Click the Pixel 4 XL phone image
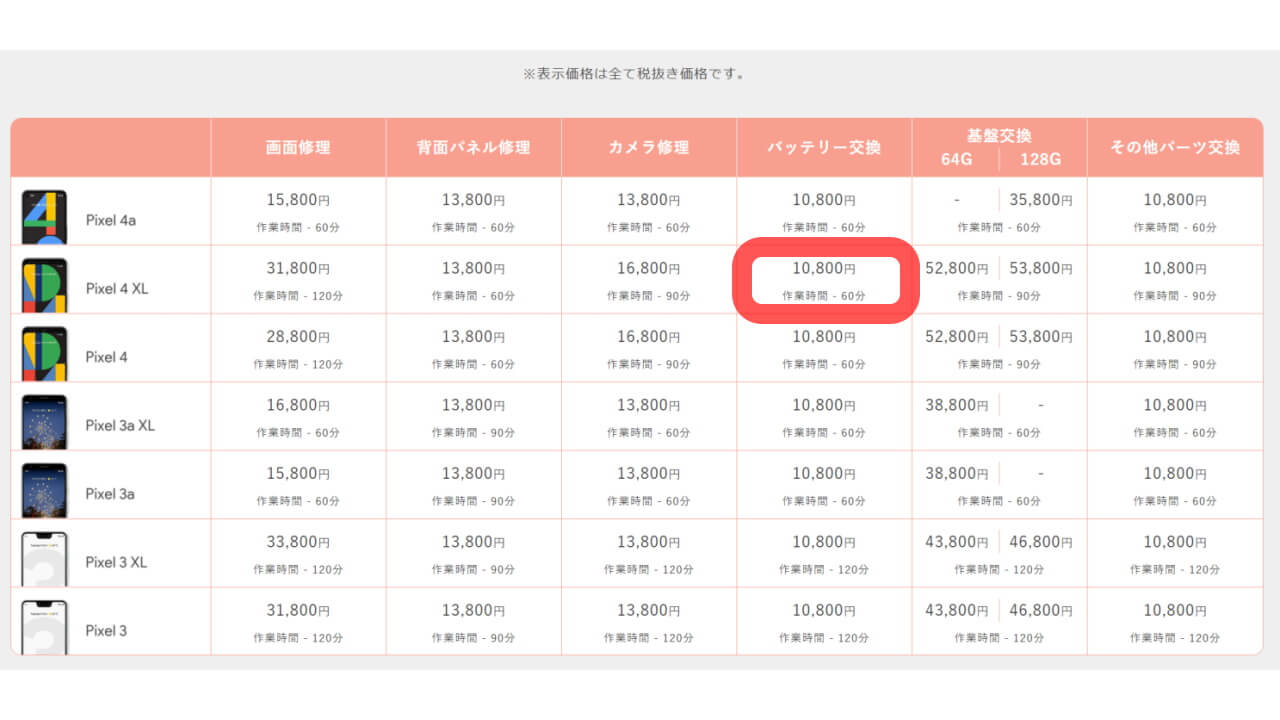The width and height of the screenshot is (1280, 720). click(x=44, y=286)
